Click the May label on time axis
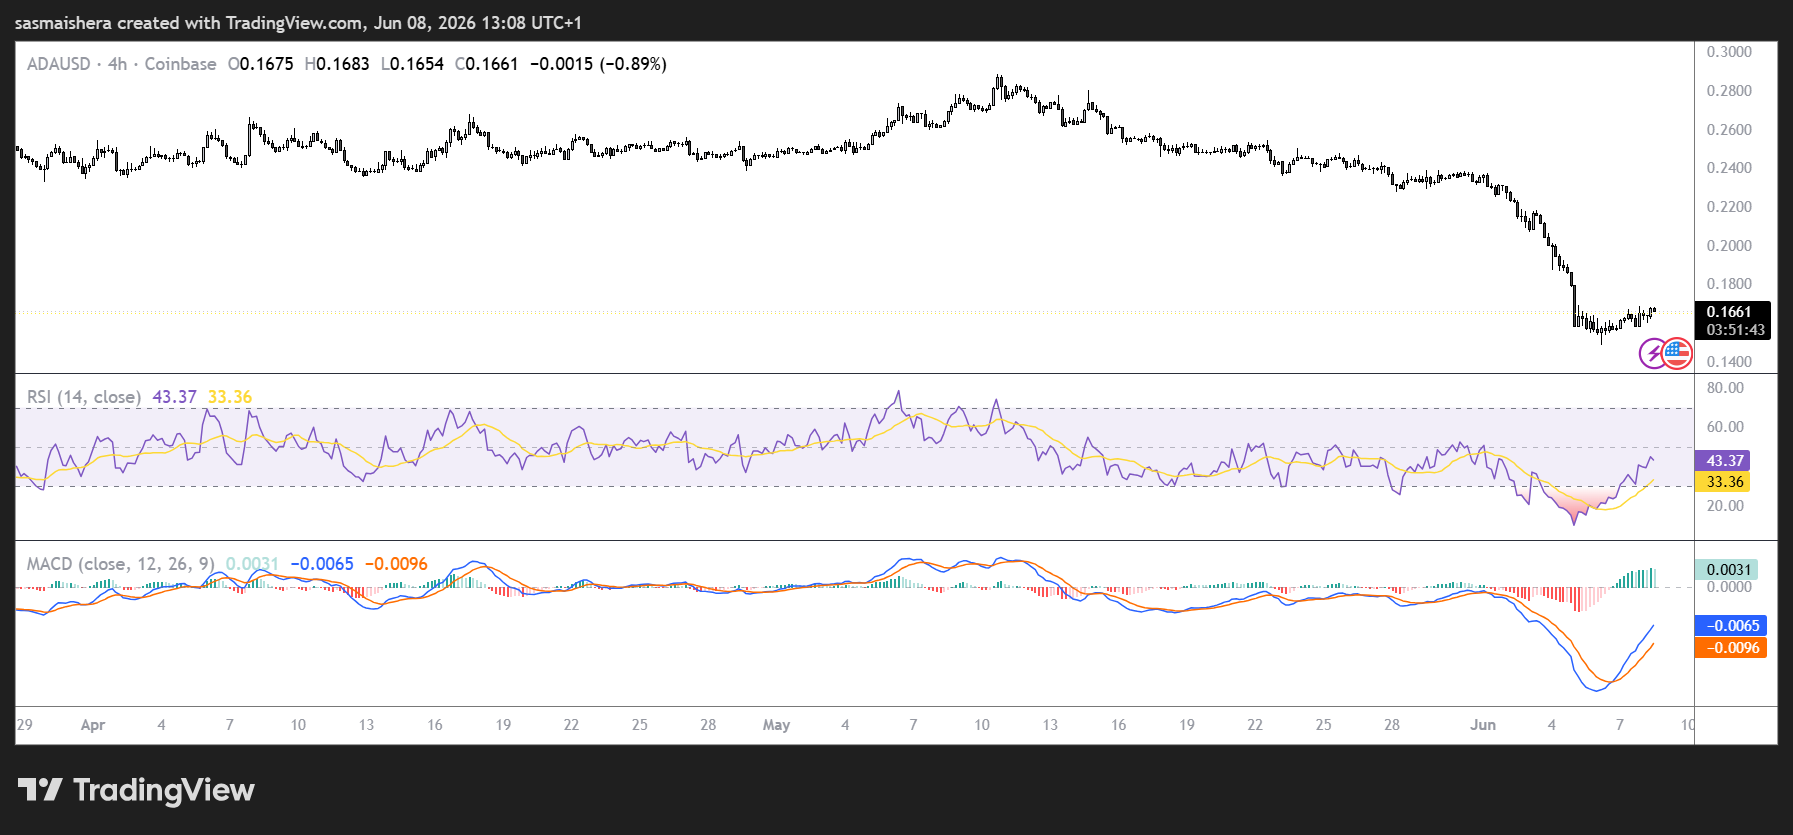1793x835 pixels. 776,725
